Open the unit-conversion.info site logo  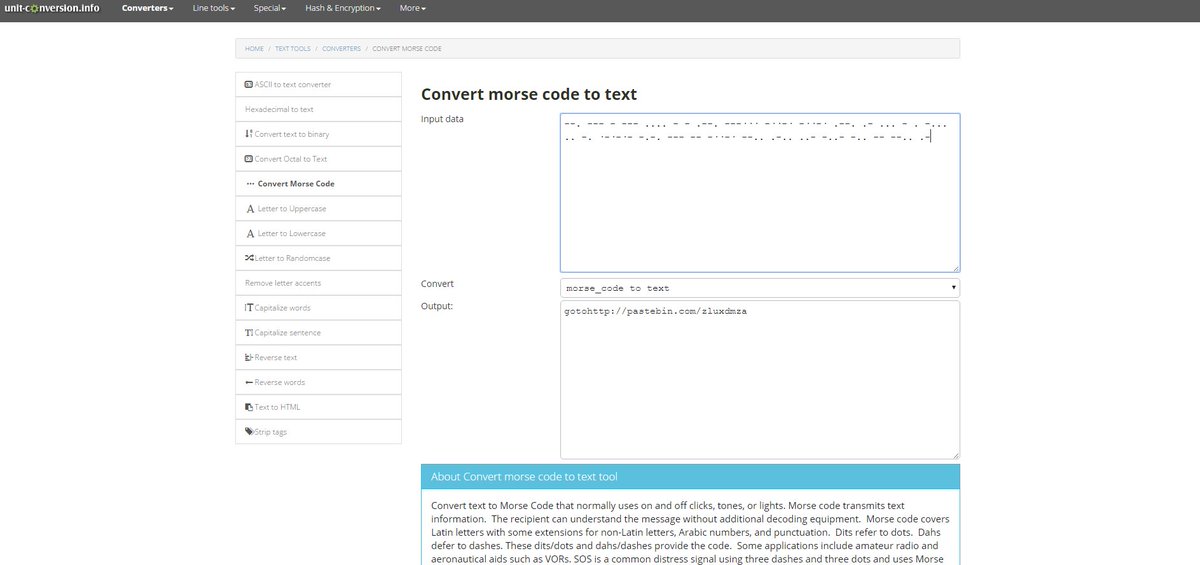[50, 8]
